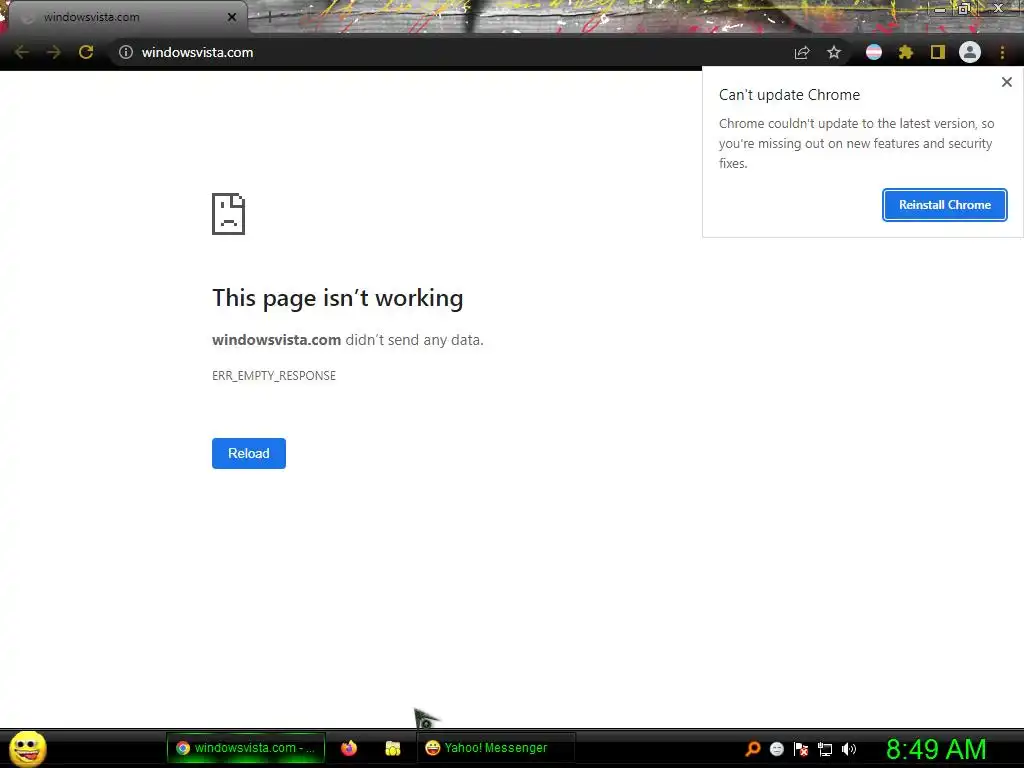
Task: Toggle the side panel icon
Action: point(938,52)
